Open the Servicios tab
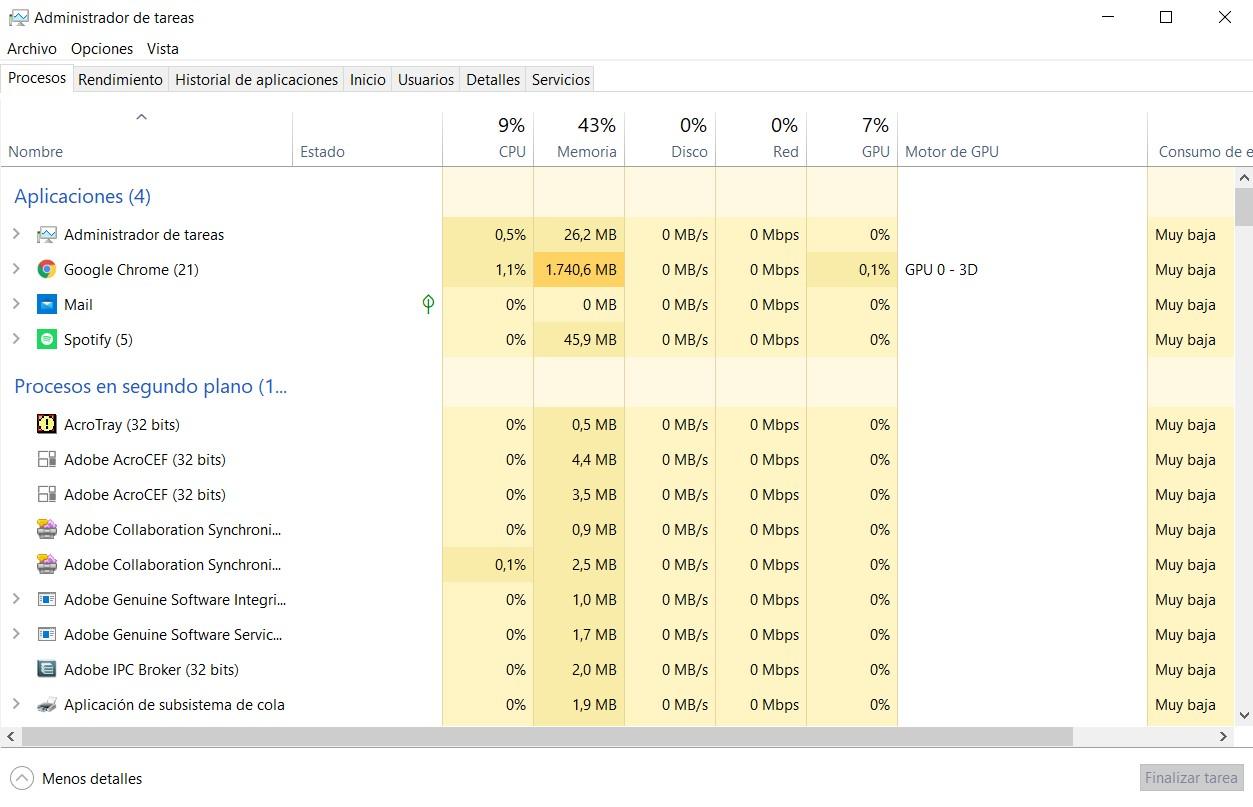Viewport: 1253px width, 807px height. (560, 80)
